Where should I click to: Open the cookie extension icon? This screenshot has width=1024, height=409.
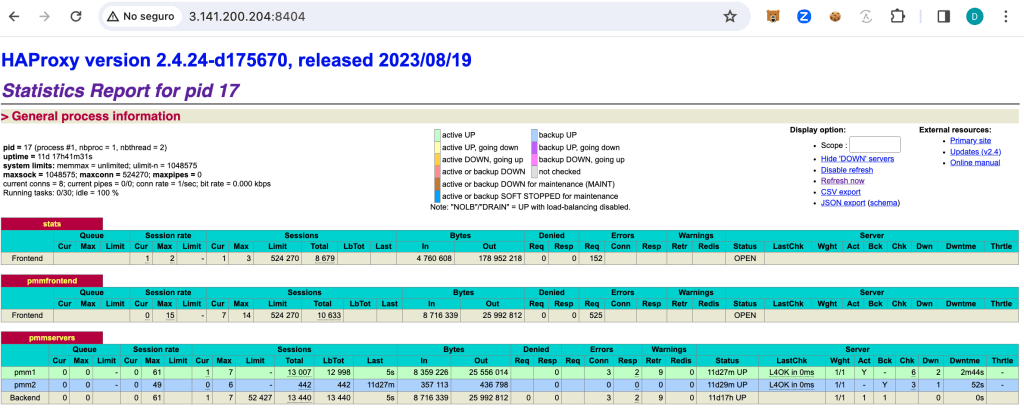coord(835,17)
